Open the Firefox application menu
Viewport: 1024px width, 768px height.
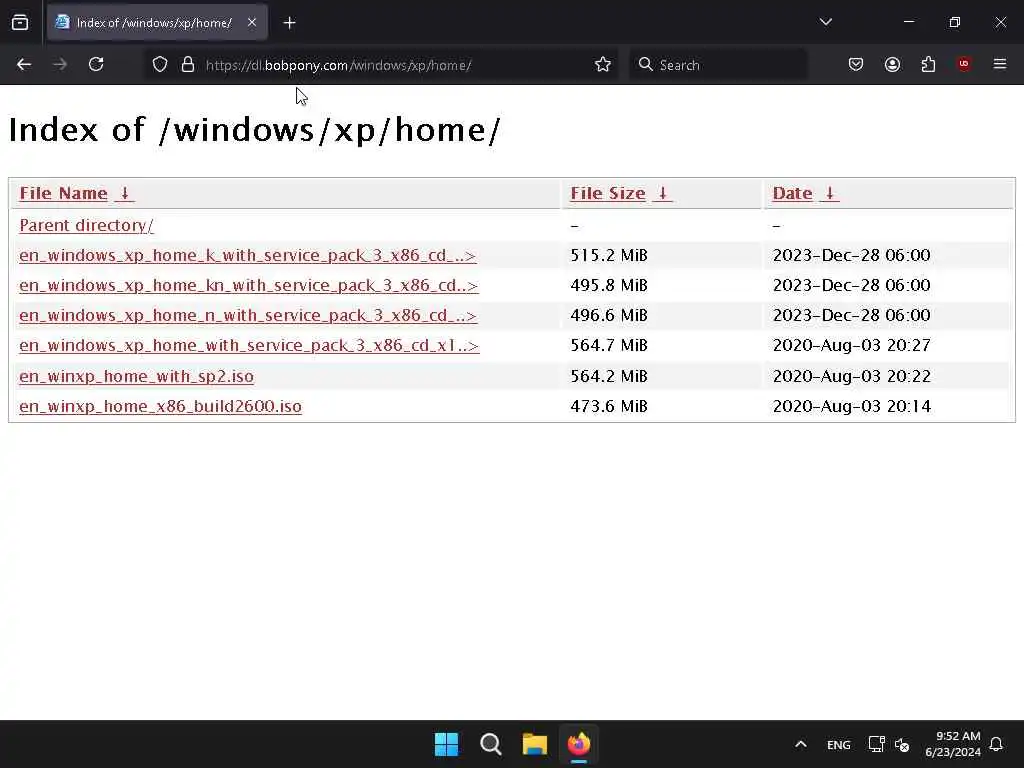(x=1000, y=64)
